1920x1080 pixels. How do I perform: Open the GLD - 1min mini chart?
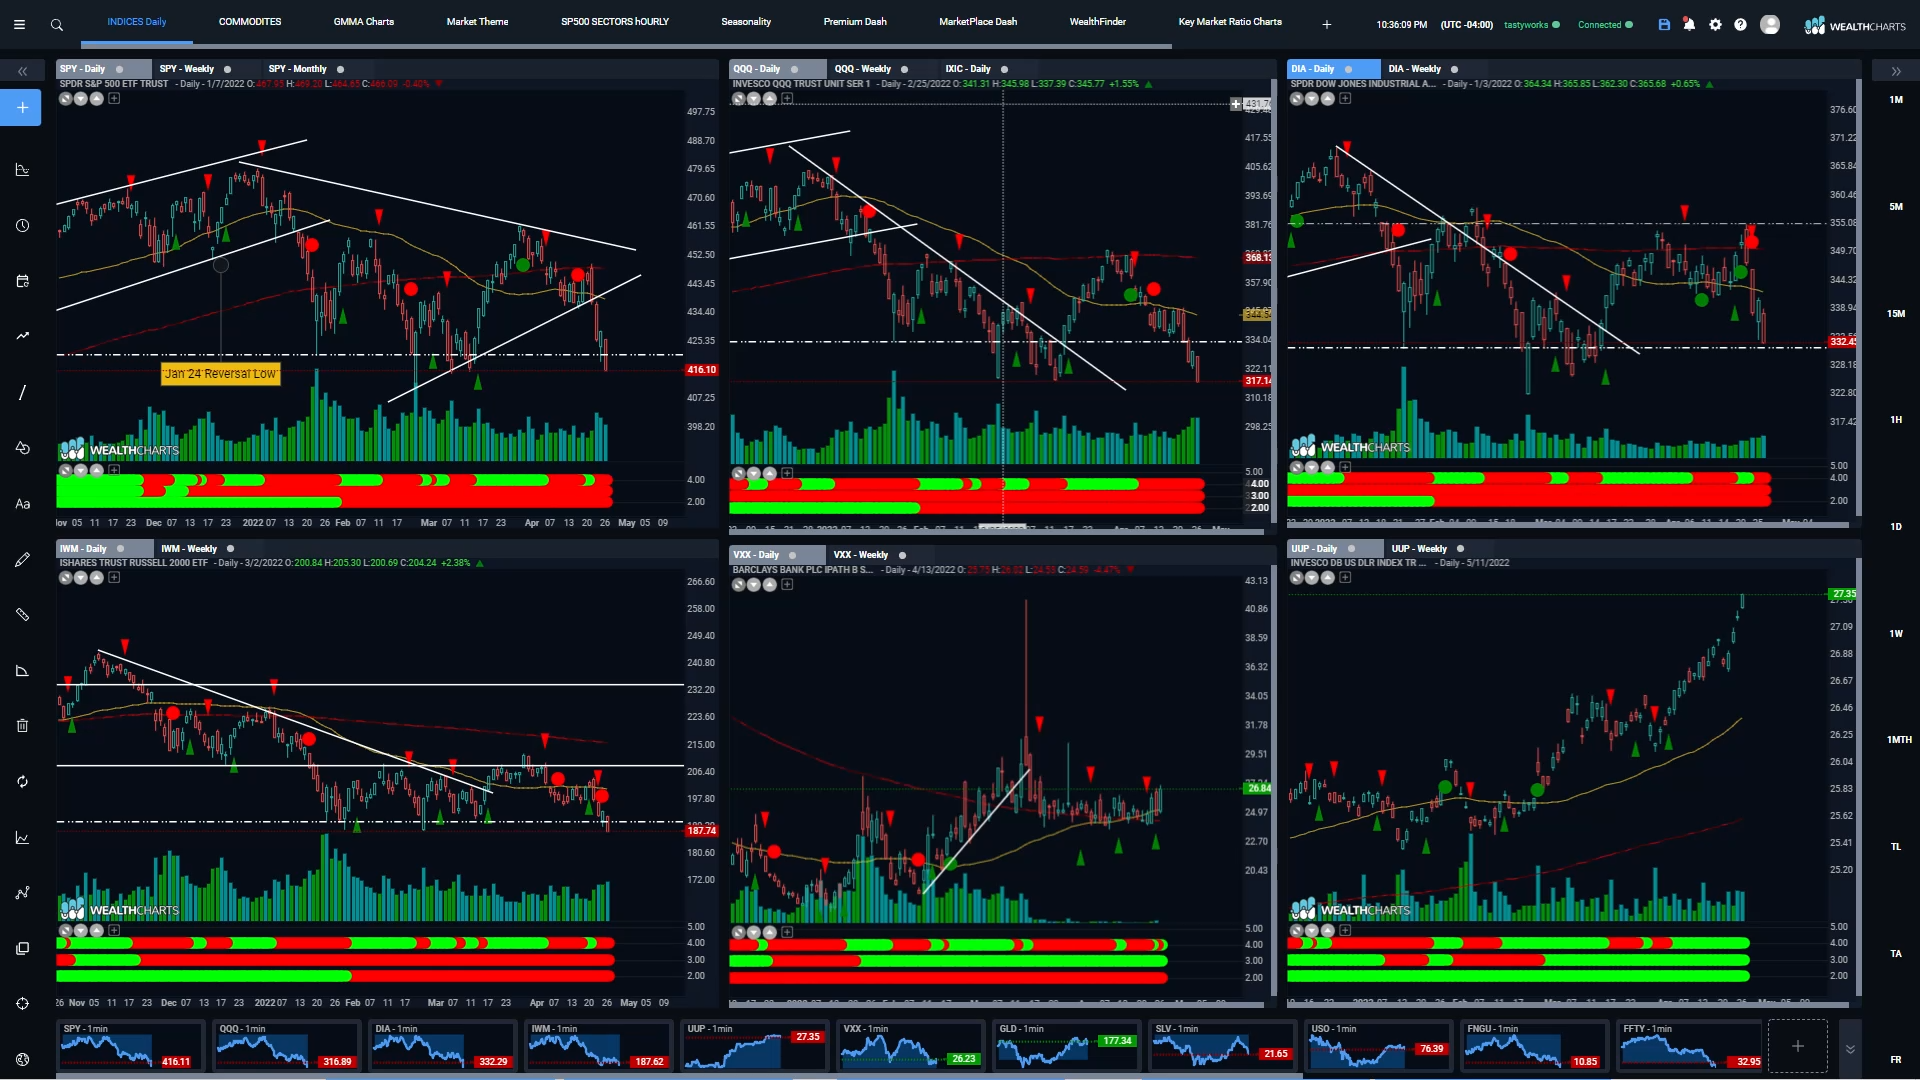1066,1046
